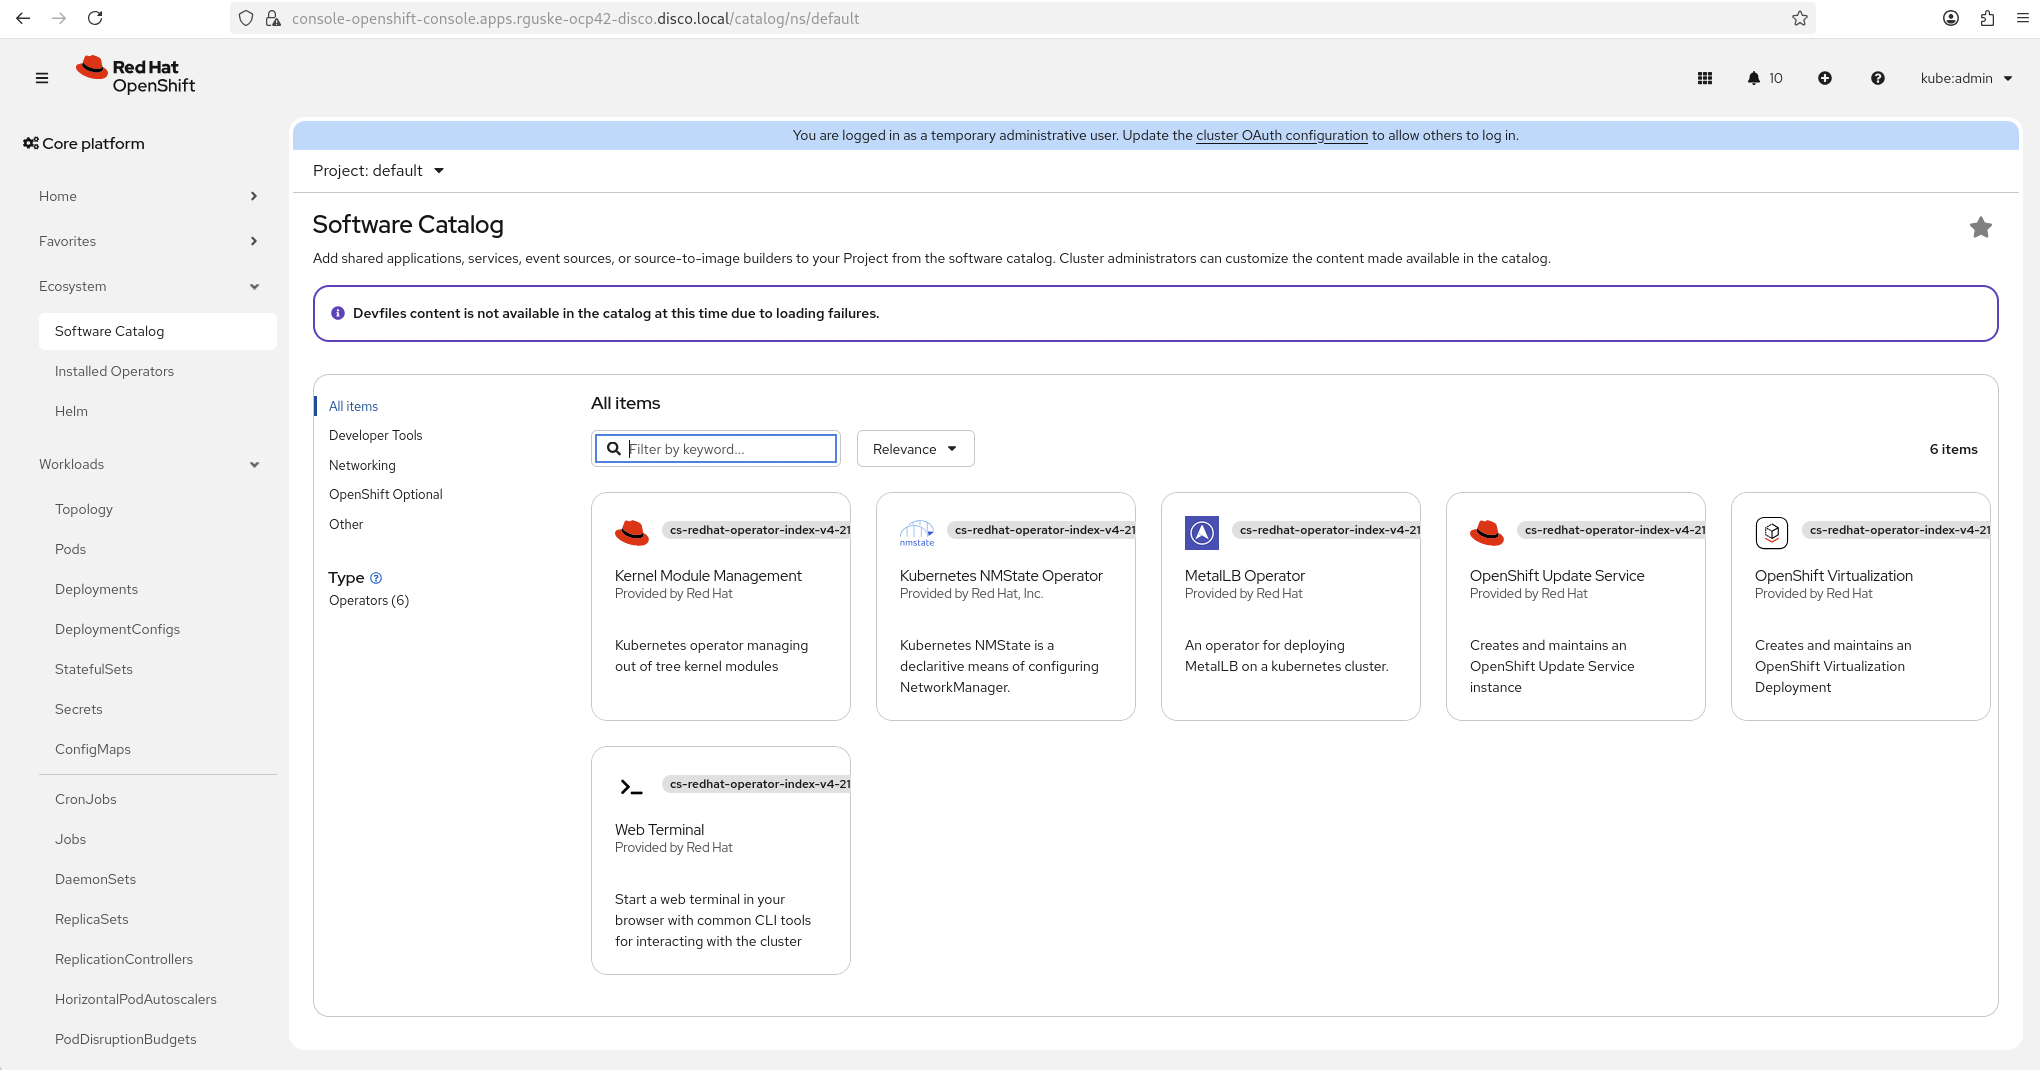Click the MetalLB Operator logo icon
The width and height of the screenshot is (2040, 1070).
pyautogui.click(x=1202, y=533)
